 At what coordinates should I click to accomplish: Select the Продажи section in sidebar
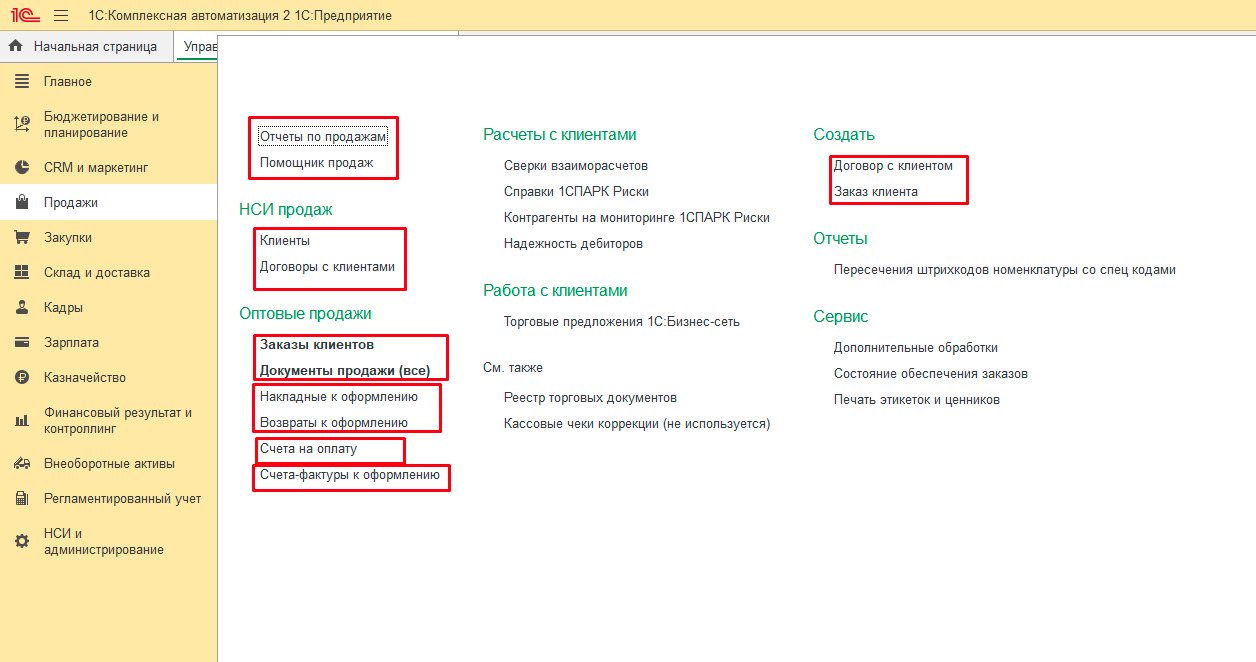tap(71, 203)
